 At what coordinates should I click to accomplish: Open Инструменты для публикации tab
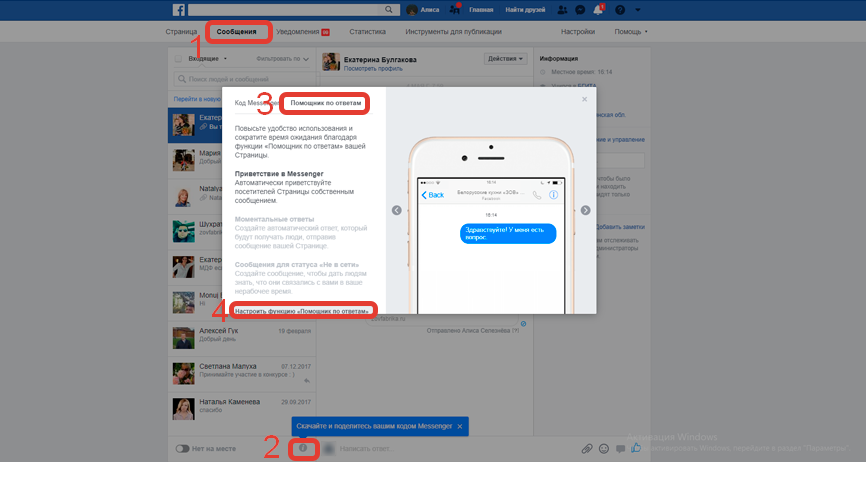pyautogui.click(x=453, y=32)
